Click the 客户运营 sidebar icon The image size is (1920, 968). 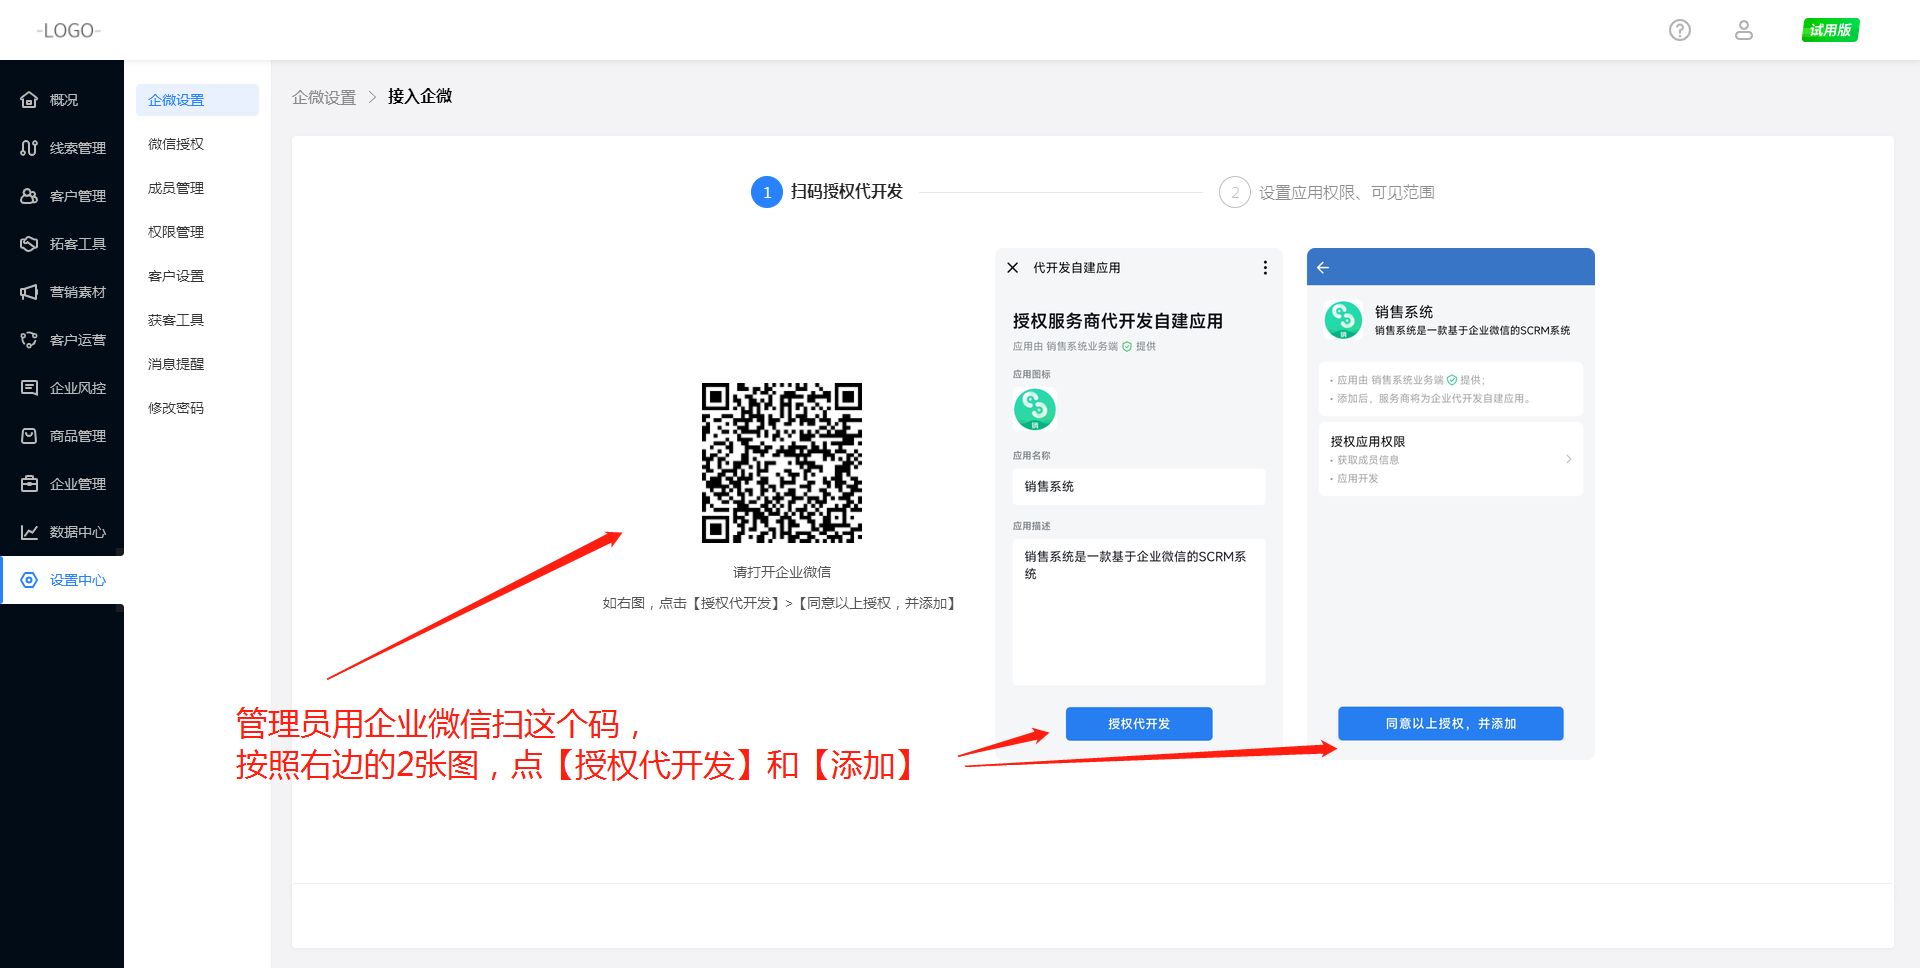tap(29, 340)
